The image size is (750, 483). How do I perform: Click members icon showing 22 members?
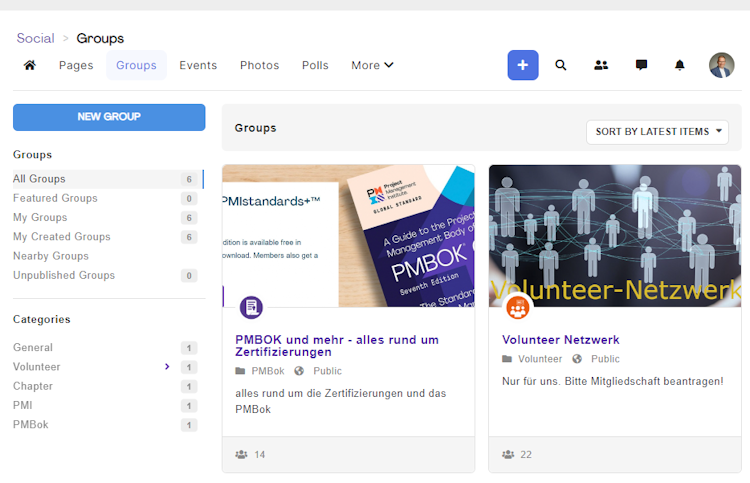[508, 454]
